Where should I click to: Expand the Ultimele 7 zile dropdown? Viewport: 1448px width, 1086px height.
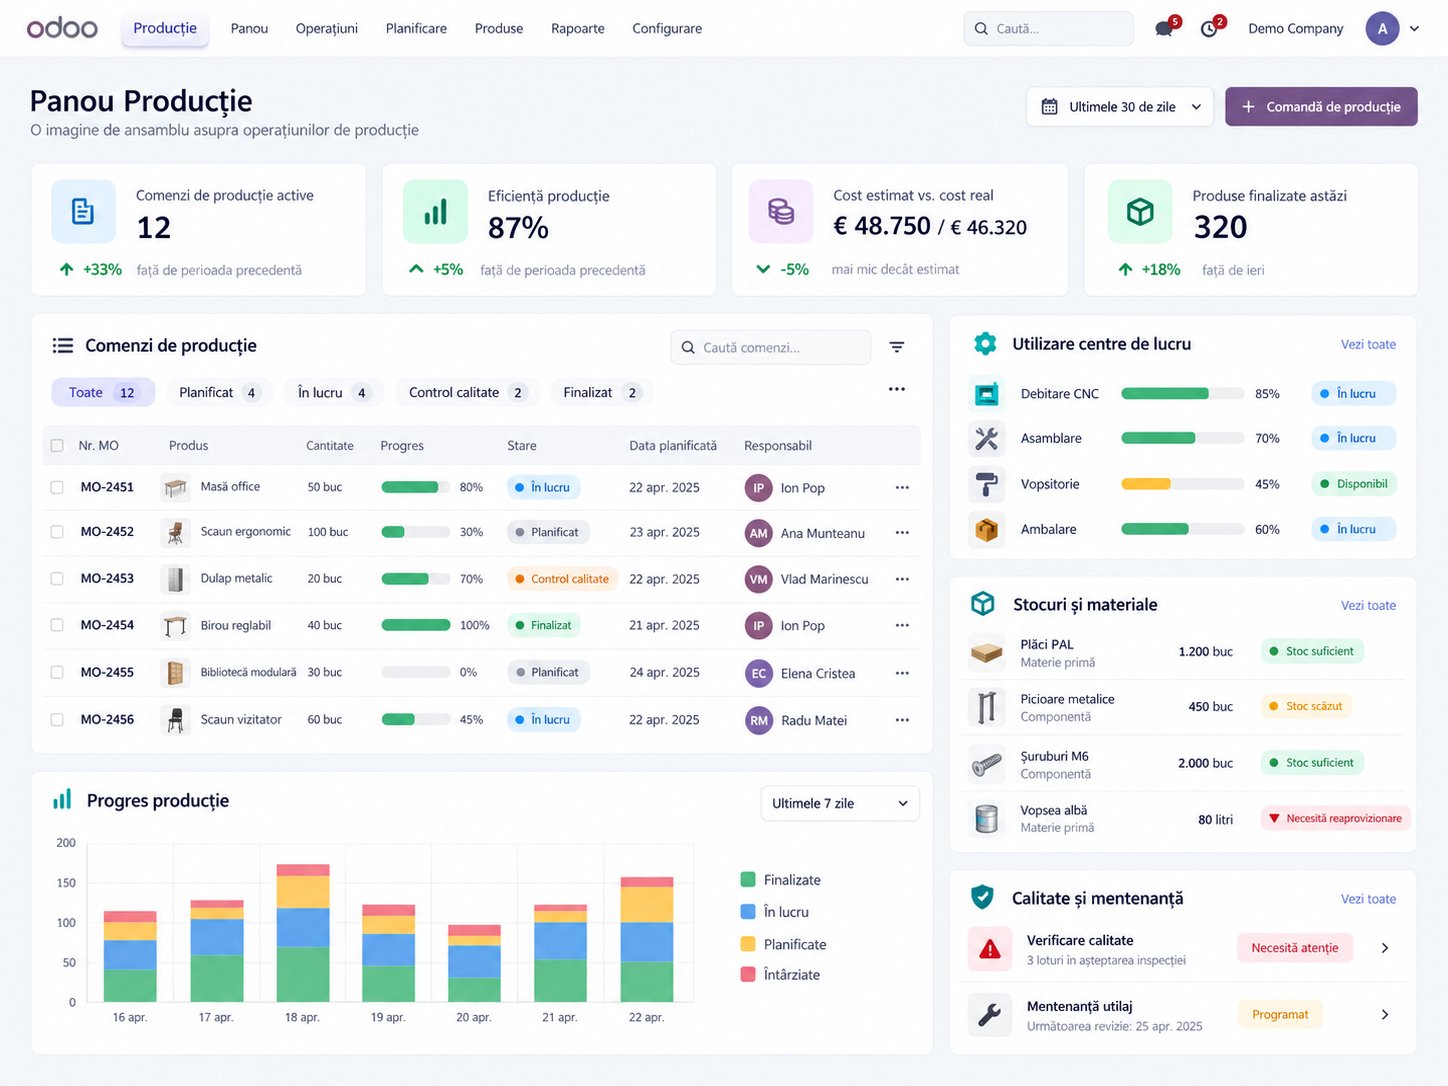840,804
